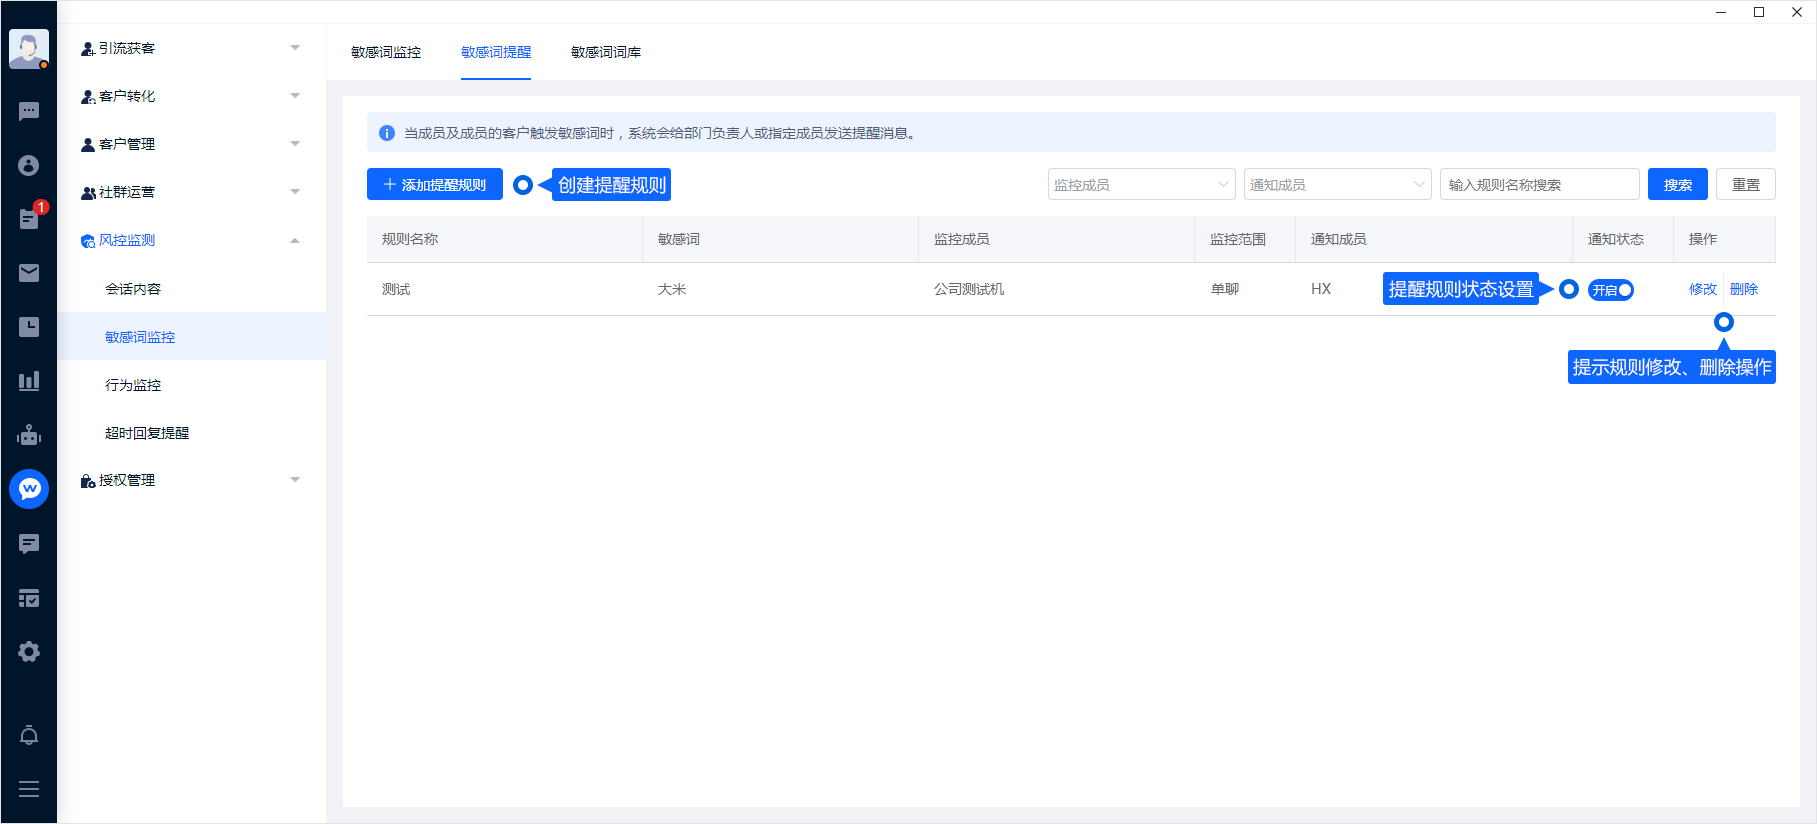Viewport: 1817px width, 824px height.
Task: Focus the rule name search input field
Action: coord(1539,185)
